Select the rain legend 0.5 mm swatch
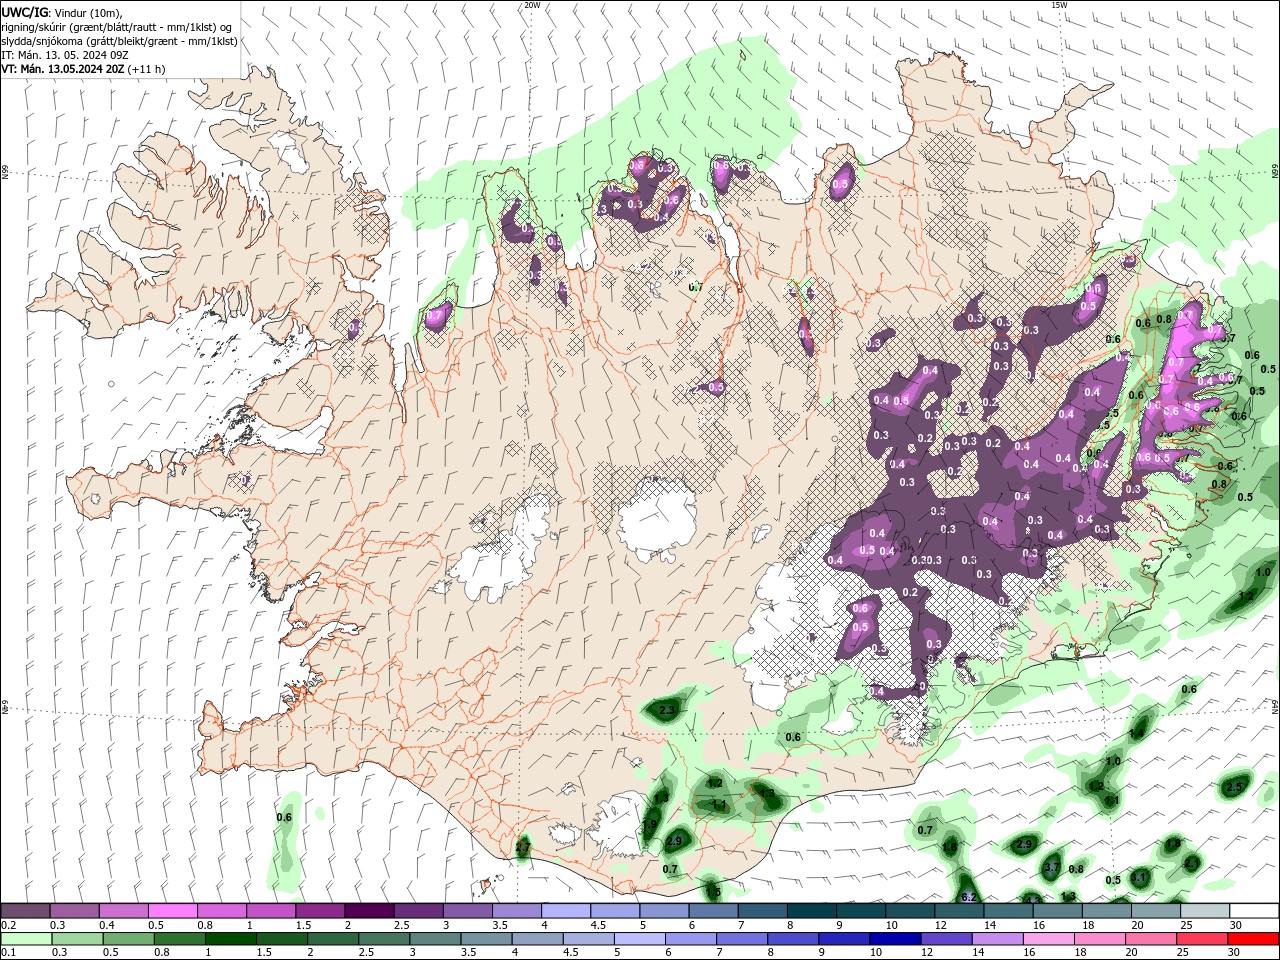1280x960 pixels. tap(128, 939)
